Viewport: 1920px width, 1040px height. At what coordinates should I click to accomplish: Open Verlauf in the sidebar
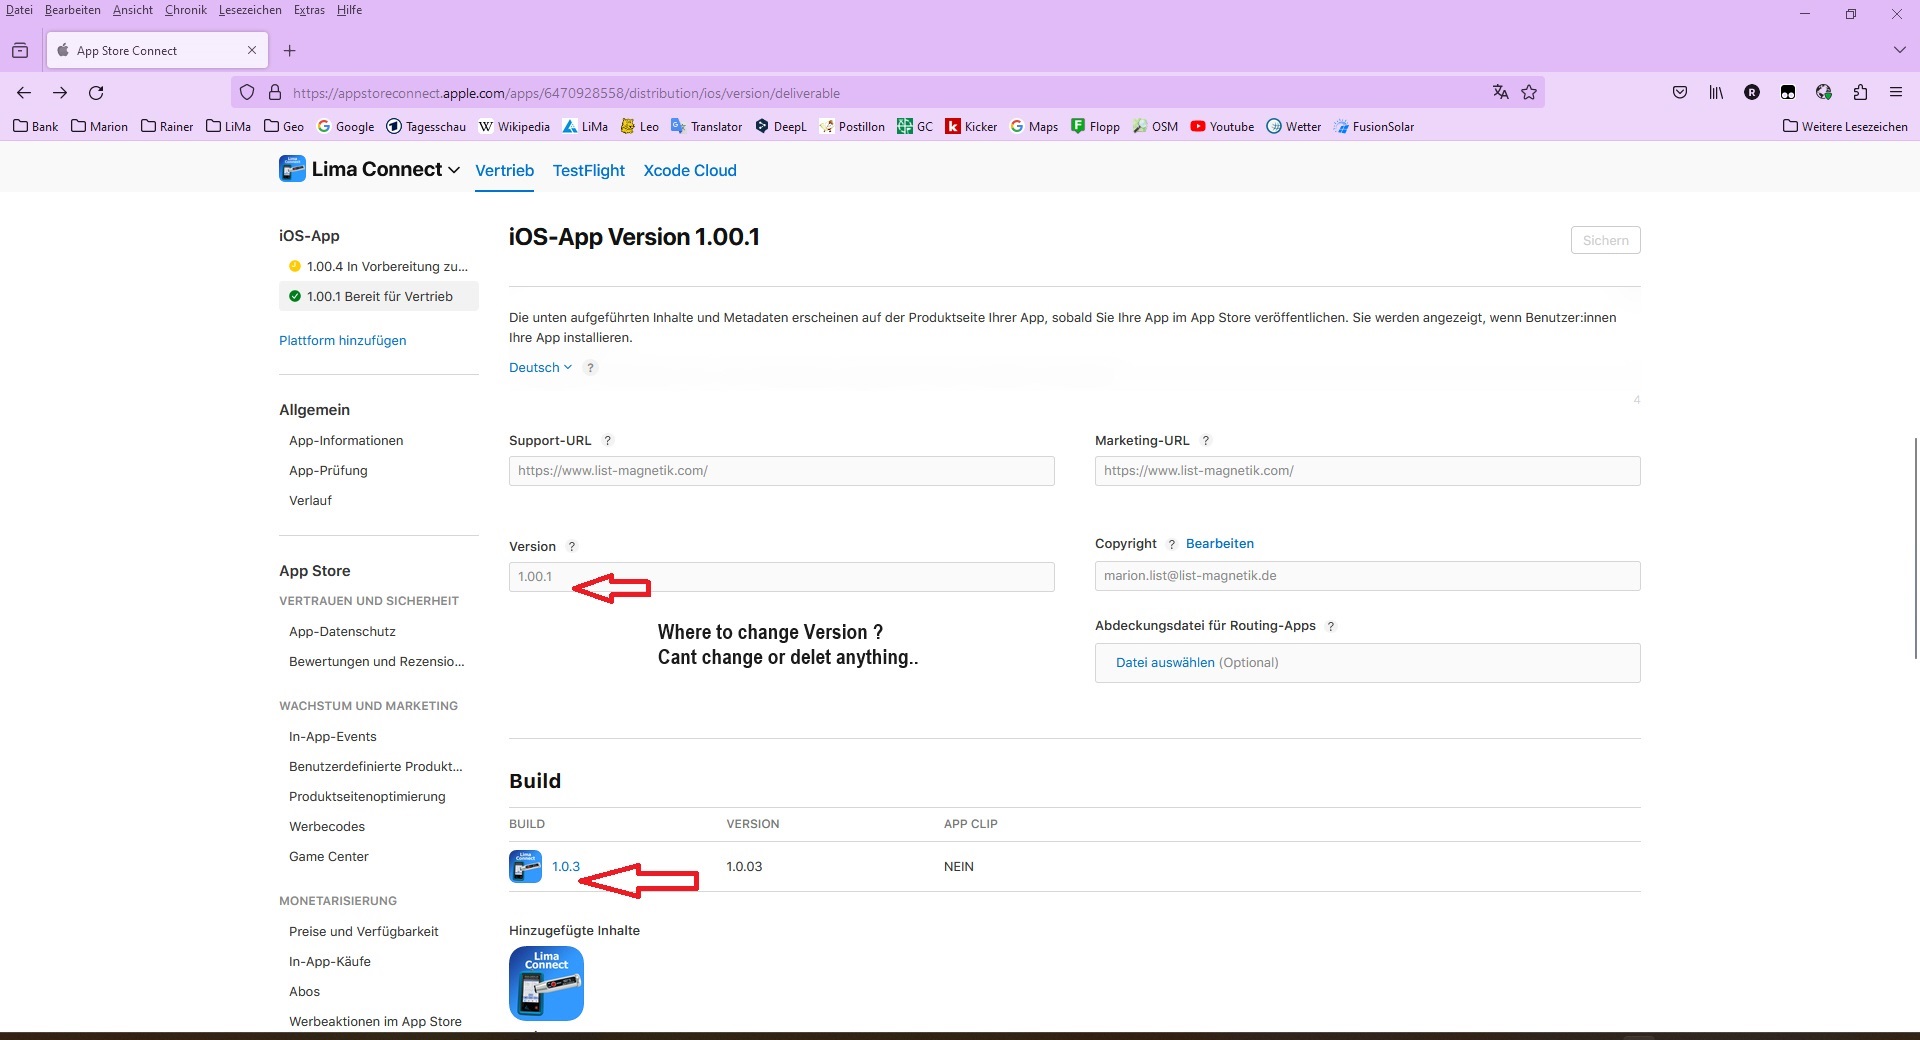(x=310, y=501)
